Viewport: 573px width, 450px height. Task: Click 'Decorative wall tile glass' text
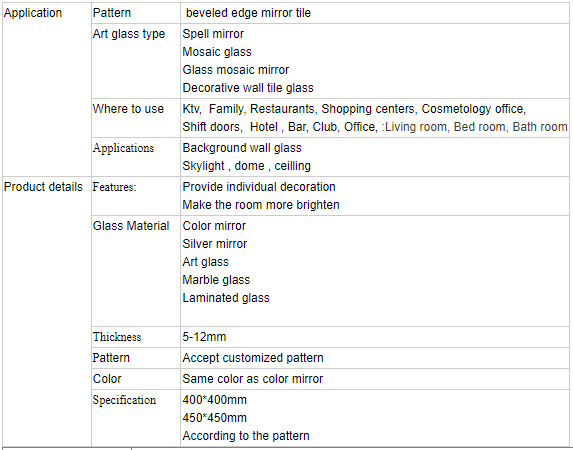tap(248, 88)
